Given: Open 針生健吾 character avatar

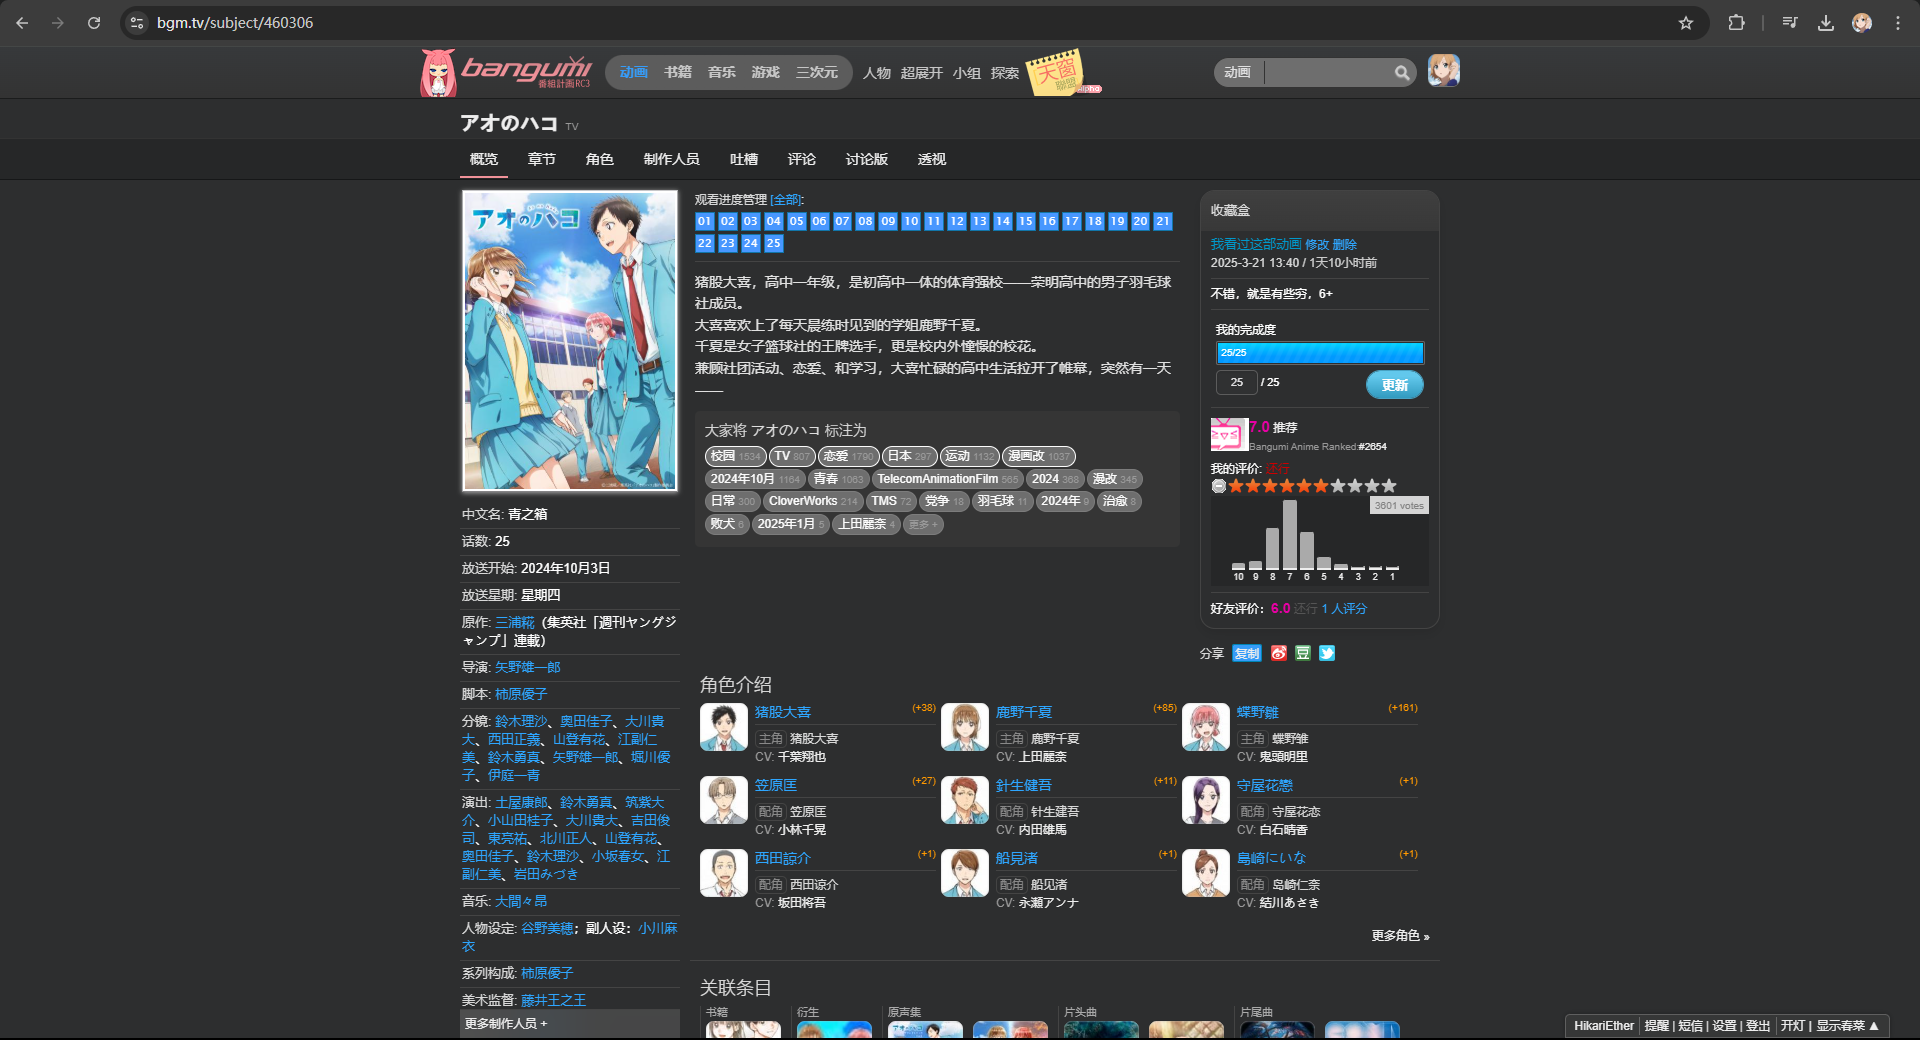Looking at the screenshot, I should coord(965,800).
